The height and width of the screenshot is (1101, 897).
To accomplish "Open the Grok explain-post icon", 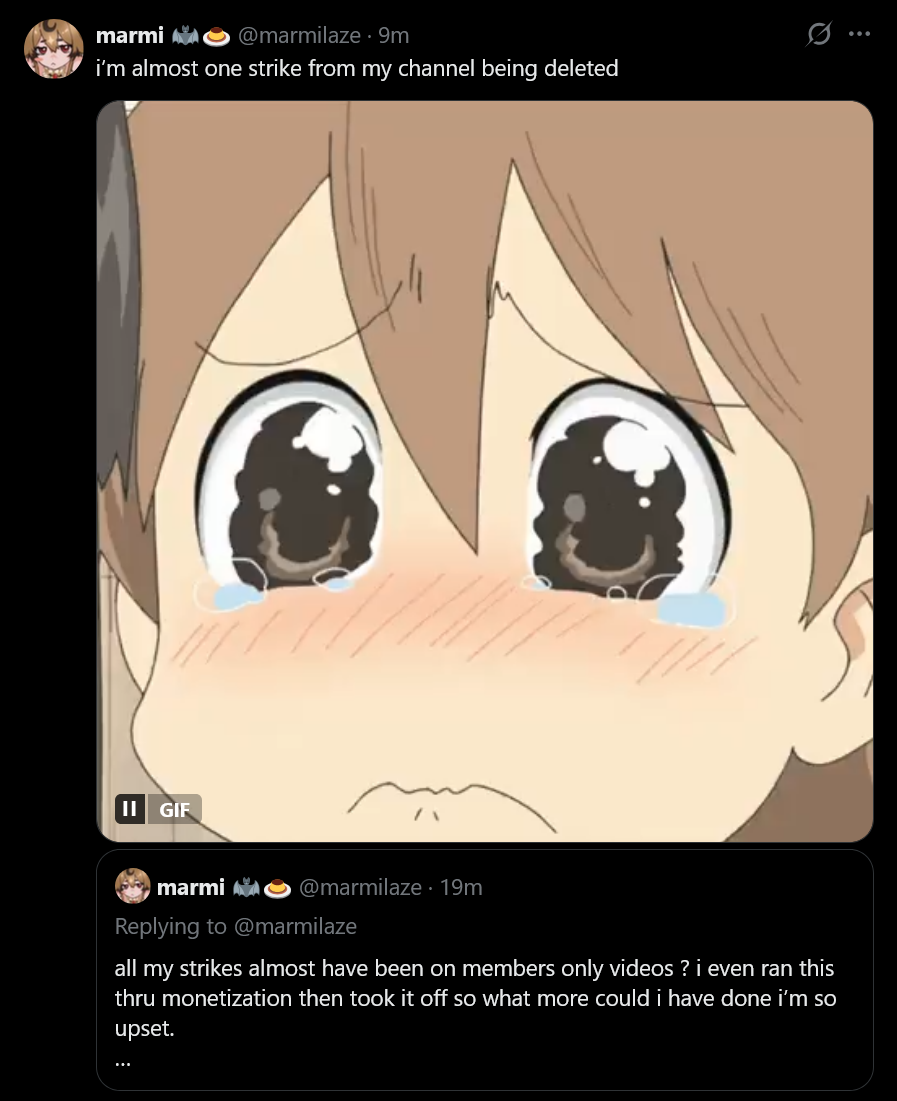I will coord(819,33).
